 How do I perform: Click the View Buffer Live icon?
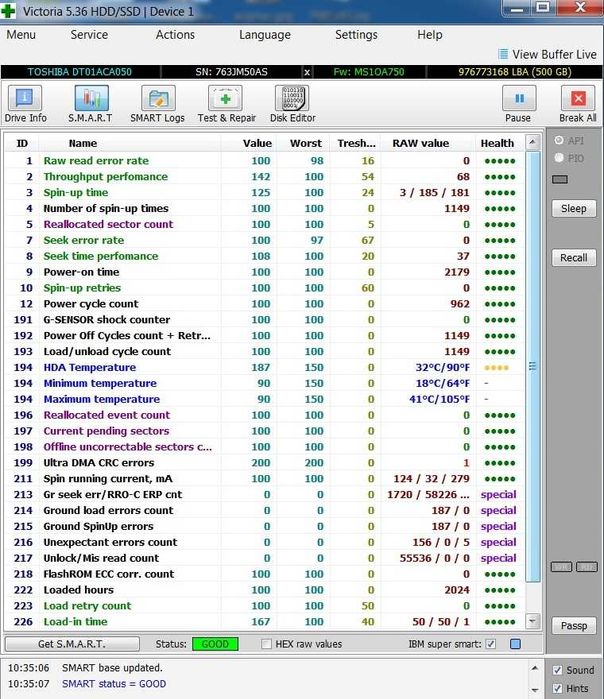point(503,54)
